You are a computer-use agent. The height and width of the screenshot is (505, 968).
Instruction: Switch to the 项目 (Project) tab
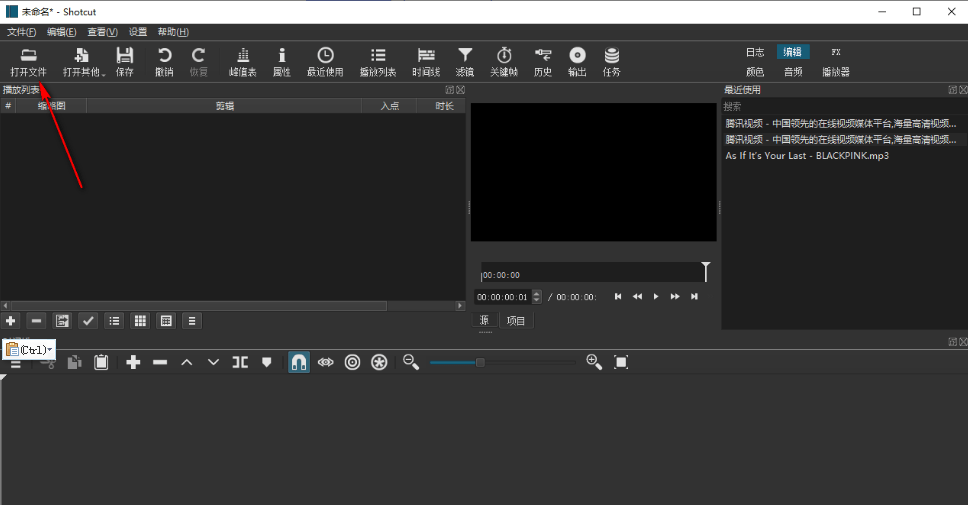click(516, 321)
